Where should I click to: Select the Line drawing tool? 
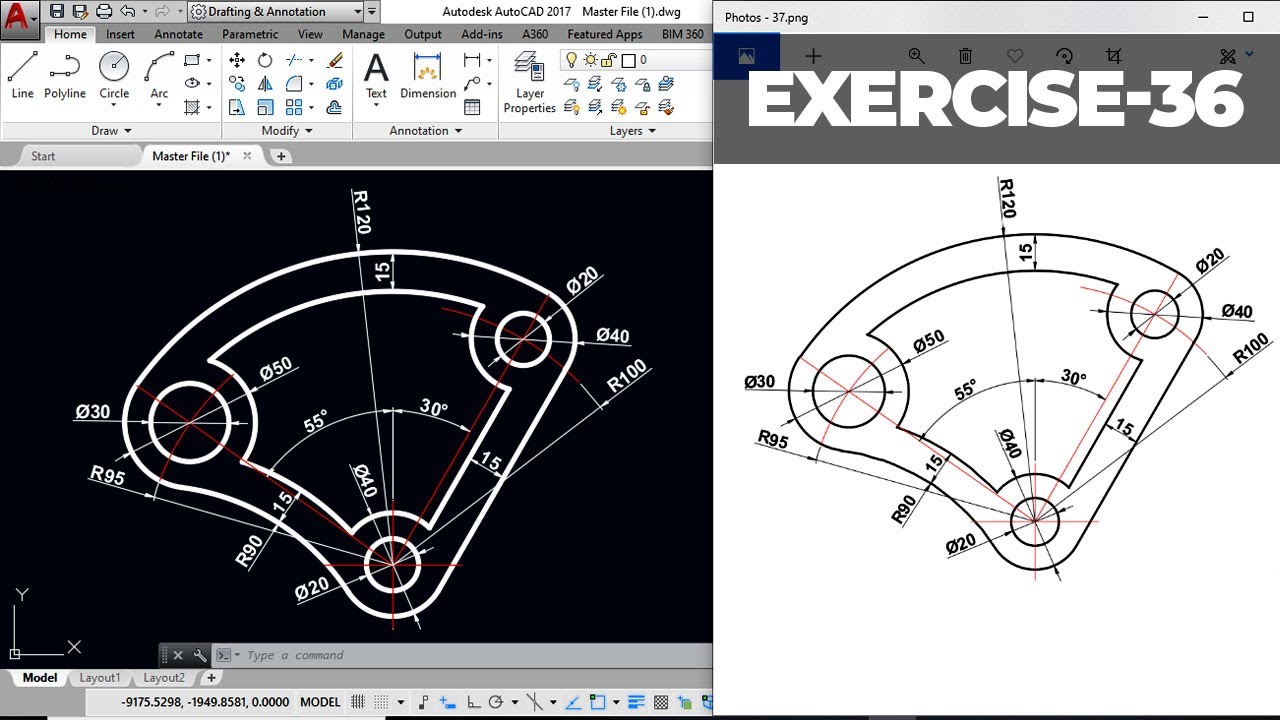tap(22, 76)
